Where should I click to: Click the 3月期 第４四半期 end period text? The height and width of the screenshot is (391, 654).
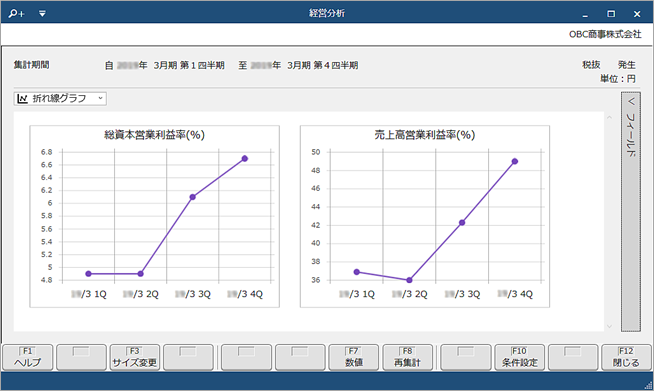[x=322, y=66]
